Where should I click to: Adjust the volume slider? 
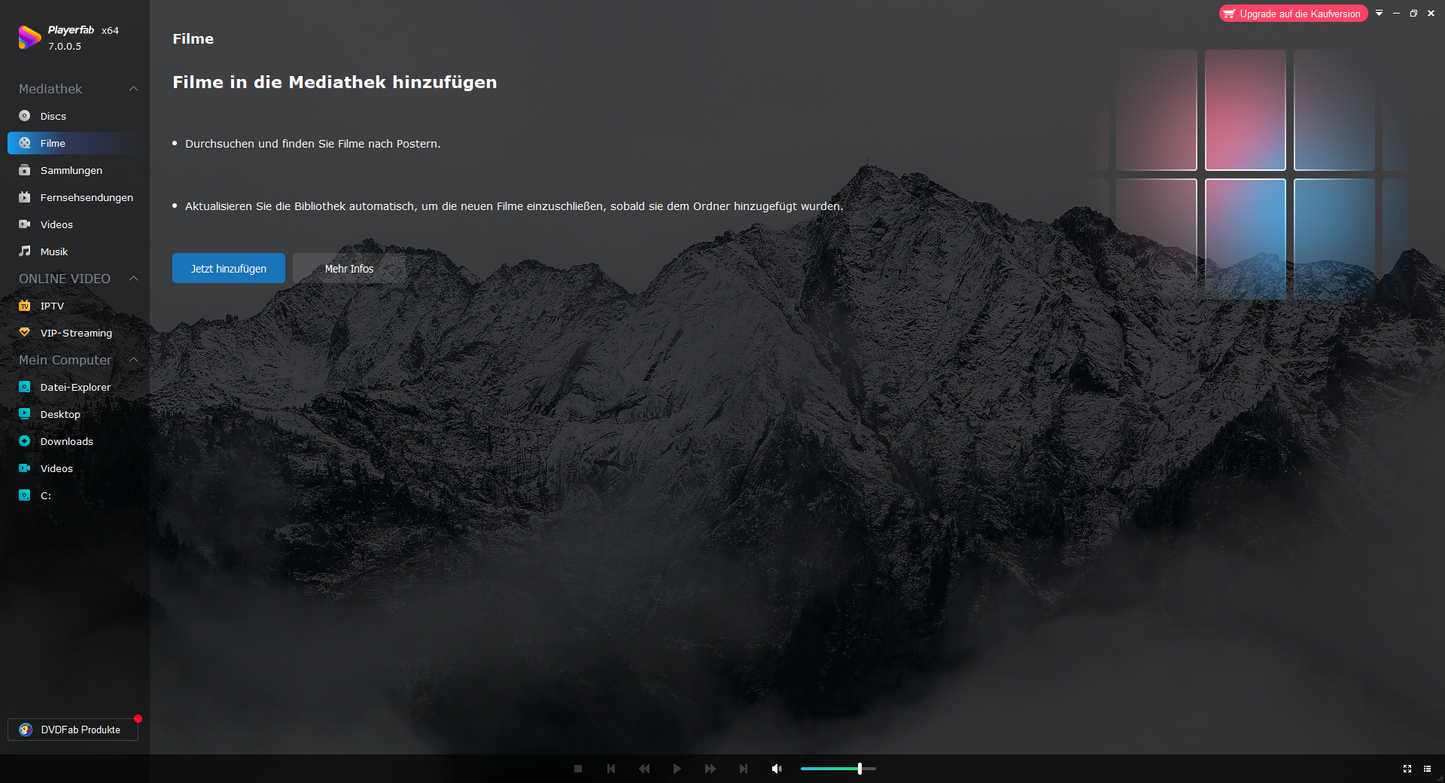click(859, 769)
